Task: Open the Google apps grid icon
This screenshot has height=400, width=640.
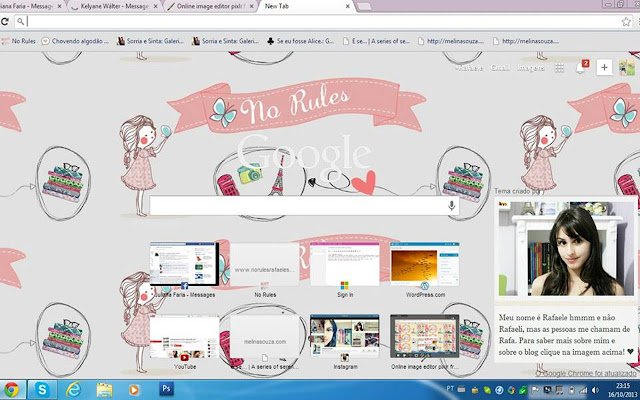Action: [559, 68]
